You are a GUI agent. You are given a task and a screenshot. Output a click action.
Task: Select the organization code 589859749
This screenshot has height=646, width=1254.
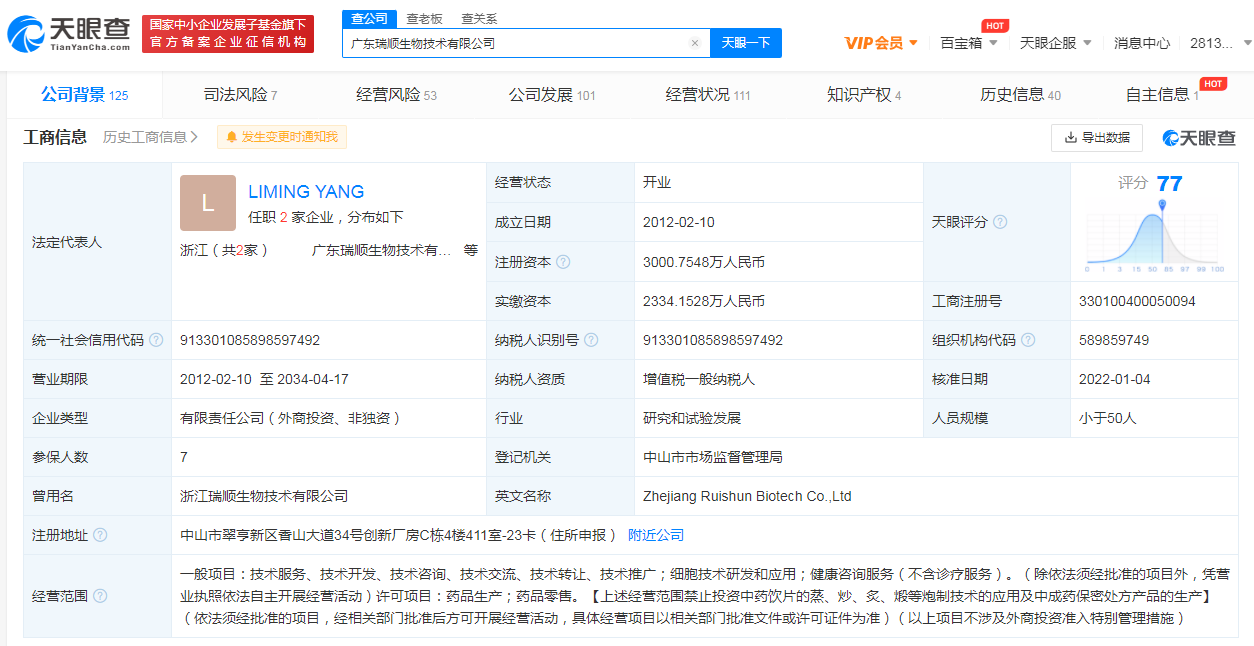[1114, 340]
